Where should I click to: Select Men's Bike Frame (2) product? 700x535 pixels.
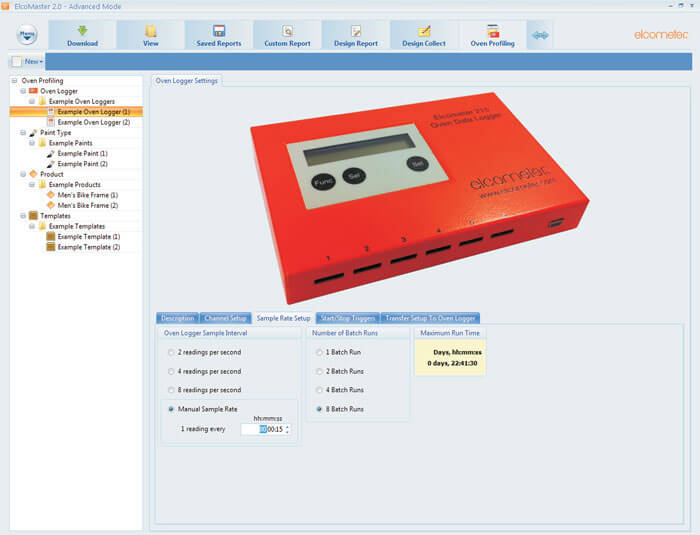point(87,205)
